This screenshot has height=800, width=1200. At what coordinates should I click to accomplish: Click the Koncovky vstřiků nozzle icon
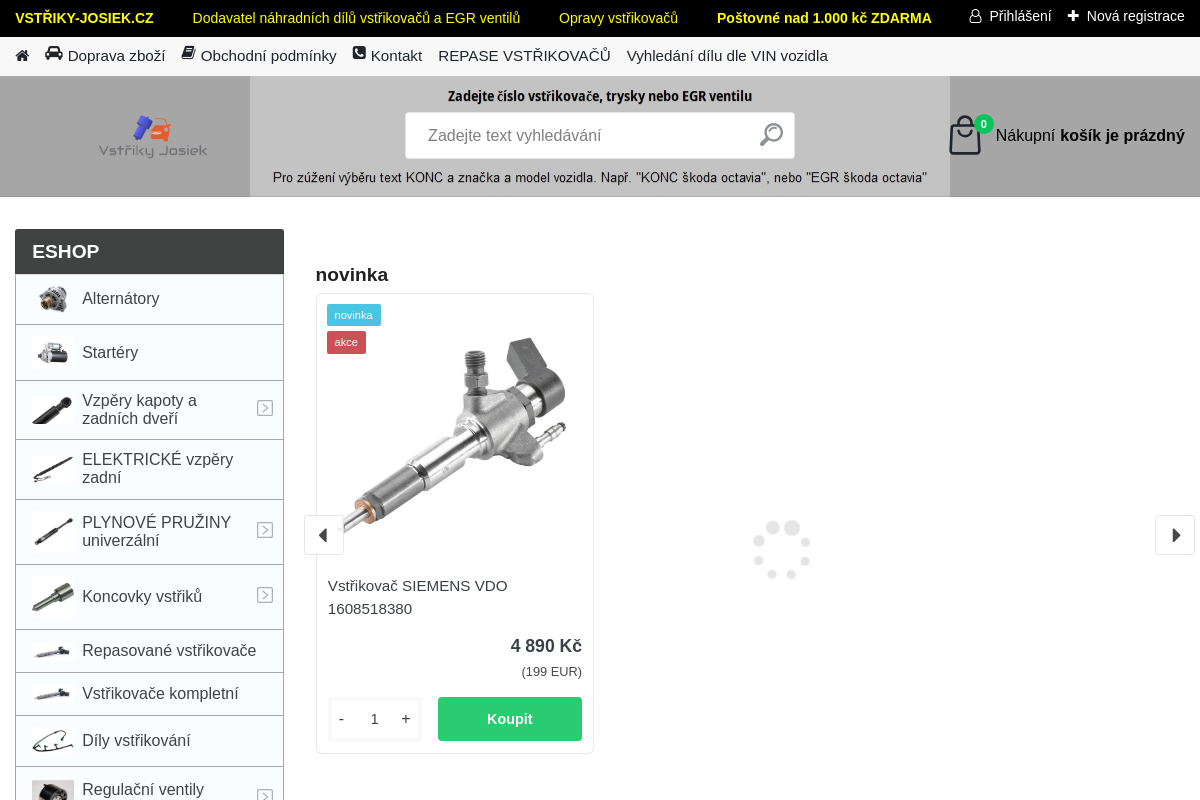point(52,597)
